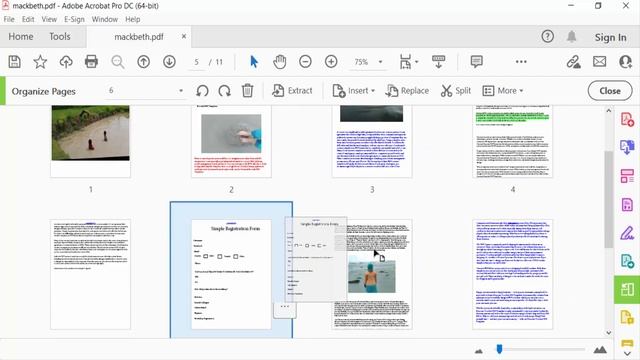
Task: Open Create PDF tool in right pane
Action: point(627,120)
